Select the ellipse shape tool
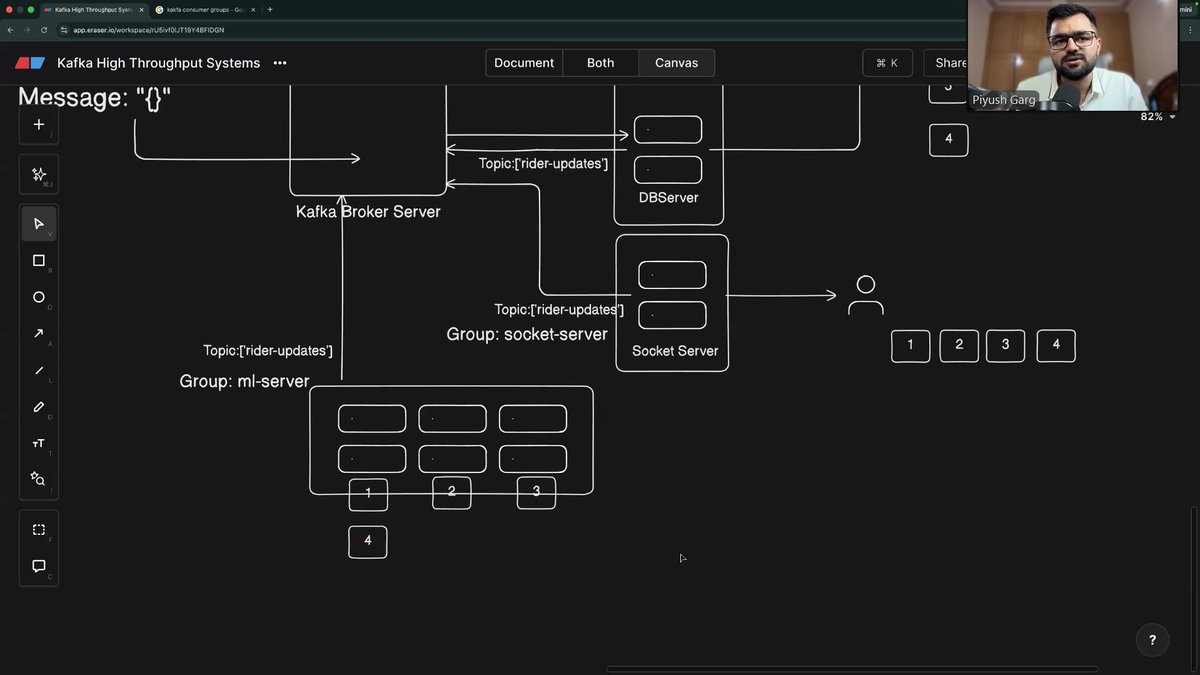1200x675 pixels. coord(39,297)
